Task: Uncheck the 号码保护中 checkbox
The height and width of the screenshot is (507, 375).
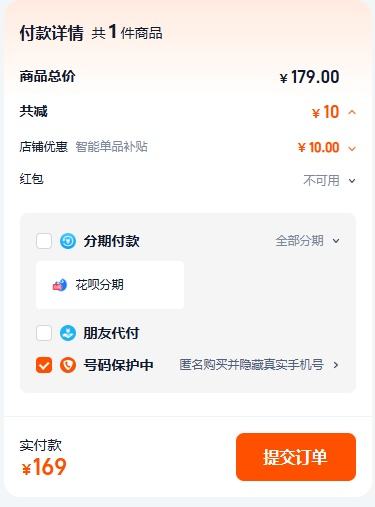Action: coord(44,365)
